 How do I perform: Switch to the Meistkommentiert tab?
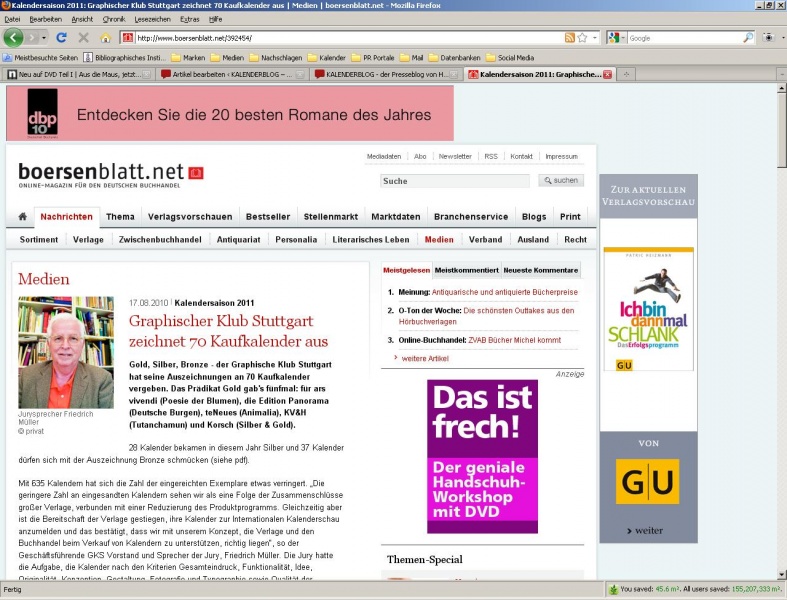point(466,271)
